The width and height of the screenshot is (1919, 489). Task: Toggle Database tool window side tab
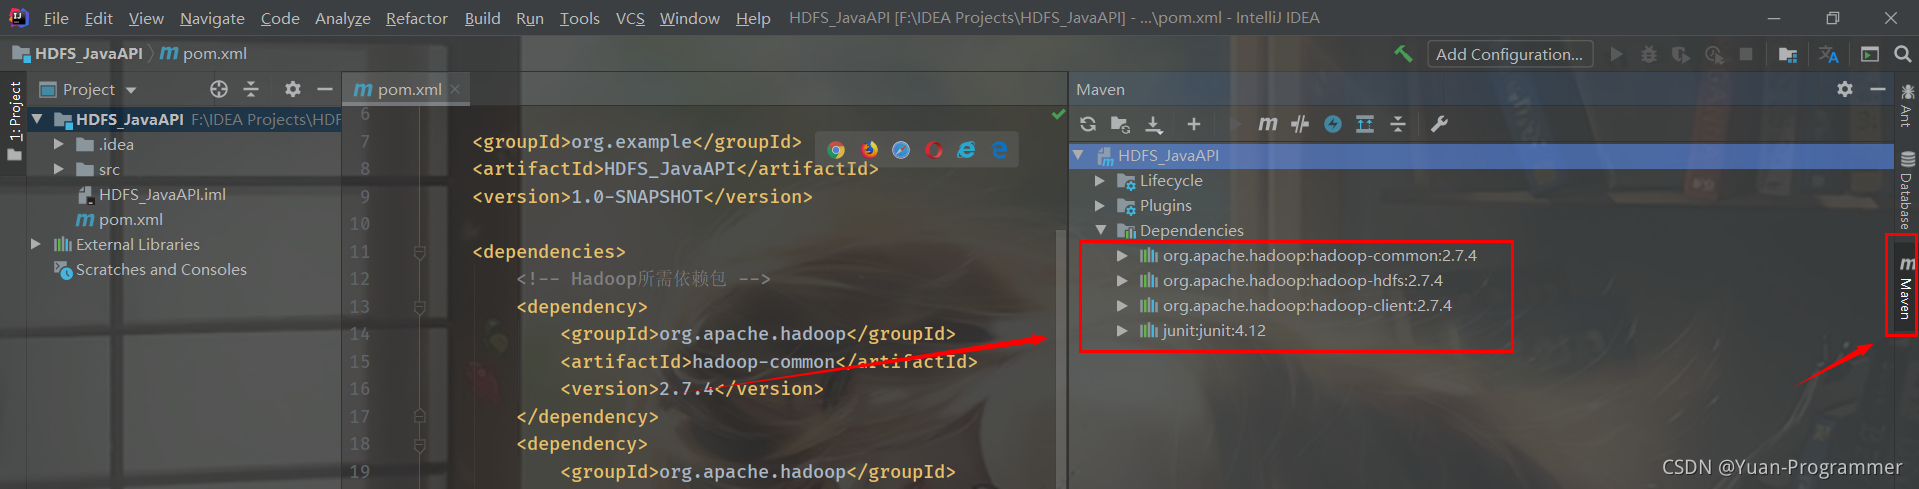click(1906, 190)
